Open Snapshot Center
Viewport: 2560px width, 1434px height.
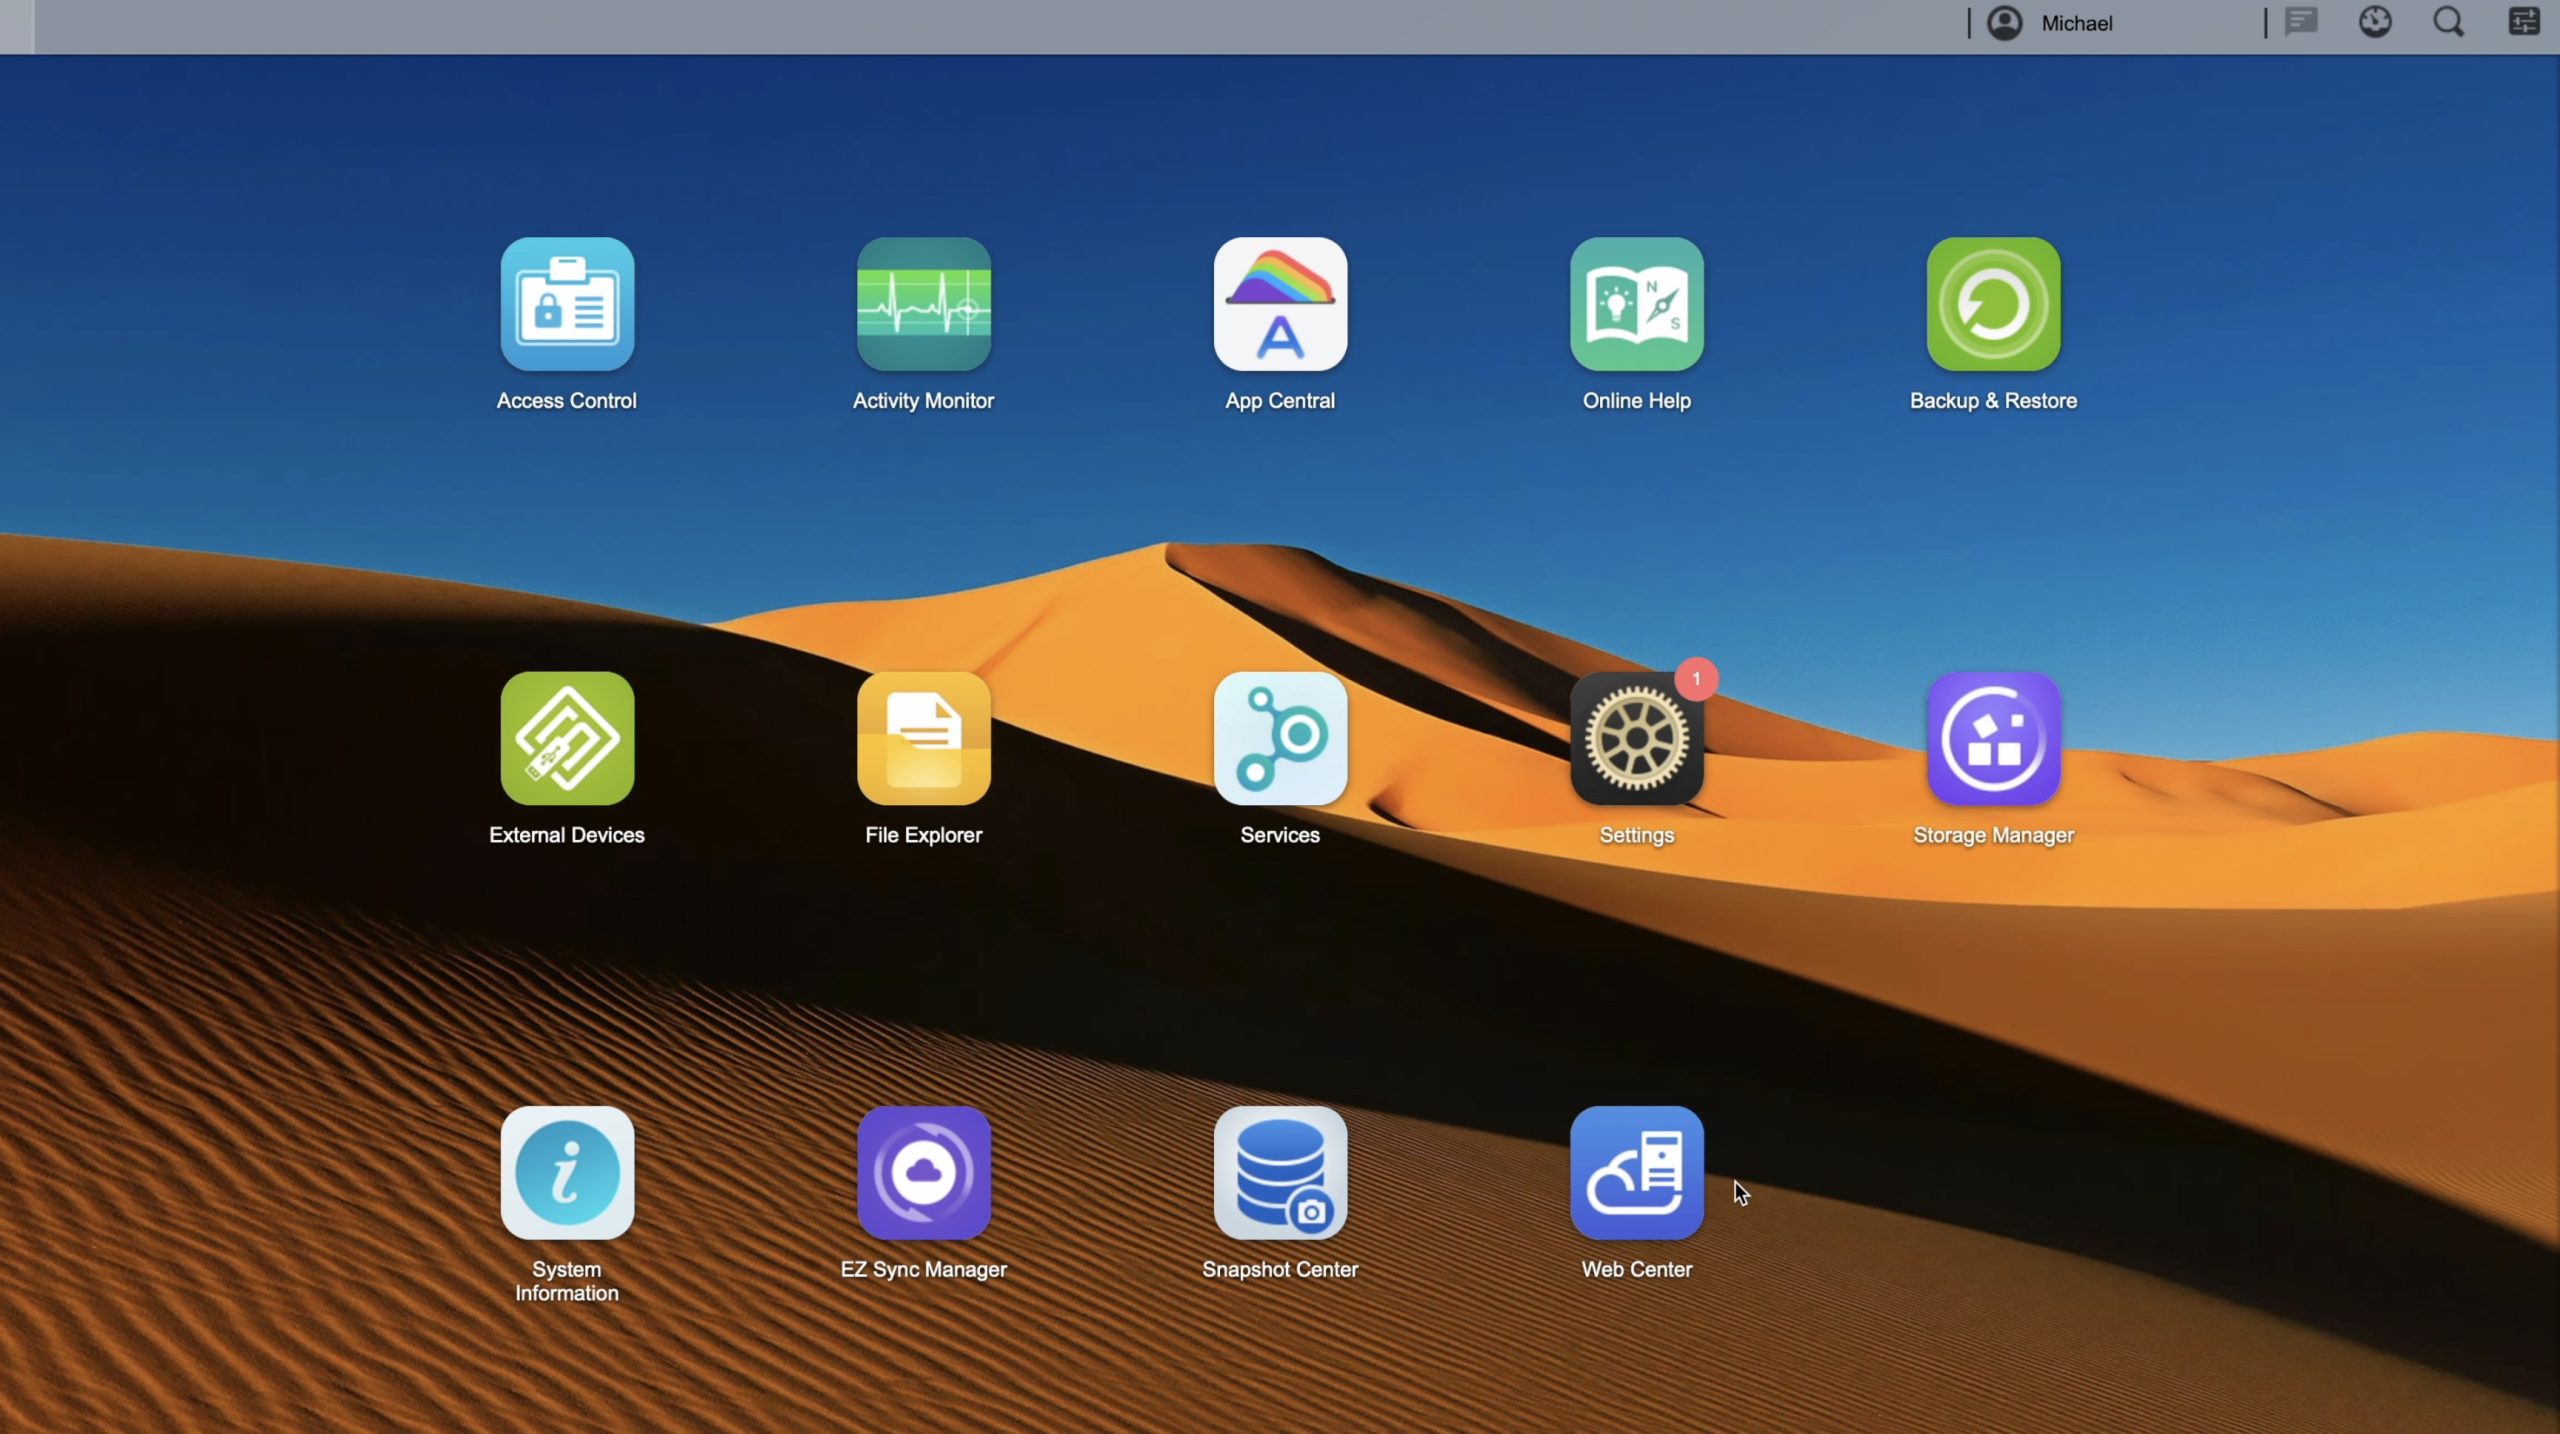(1280, 1172)
